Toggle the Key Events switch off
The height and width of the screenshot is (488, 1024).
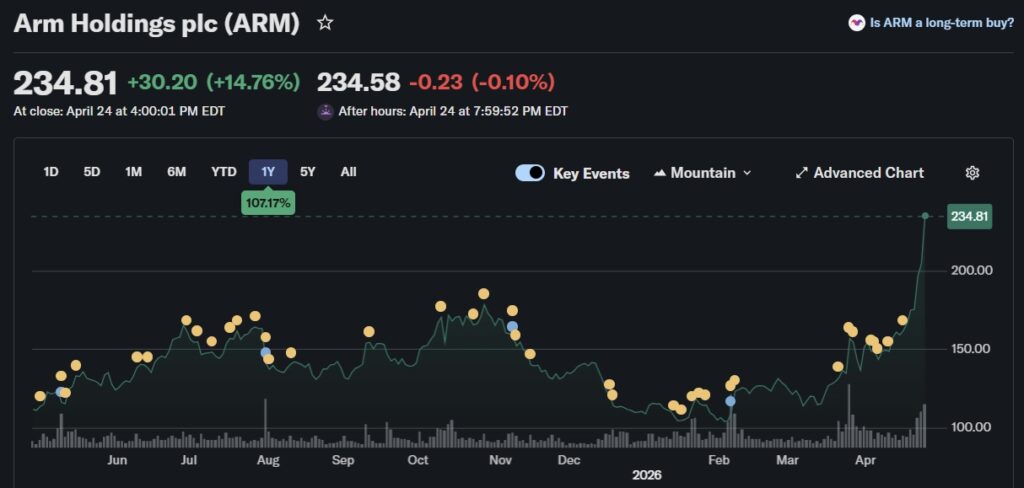click(530, 173)
